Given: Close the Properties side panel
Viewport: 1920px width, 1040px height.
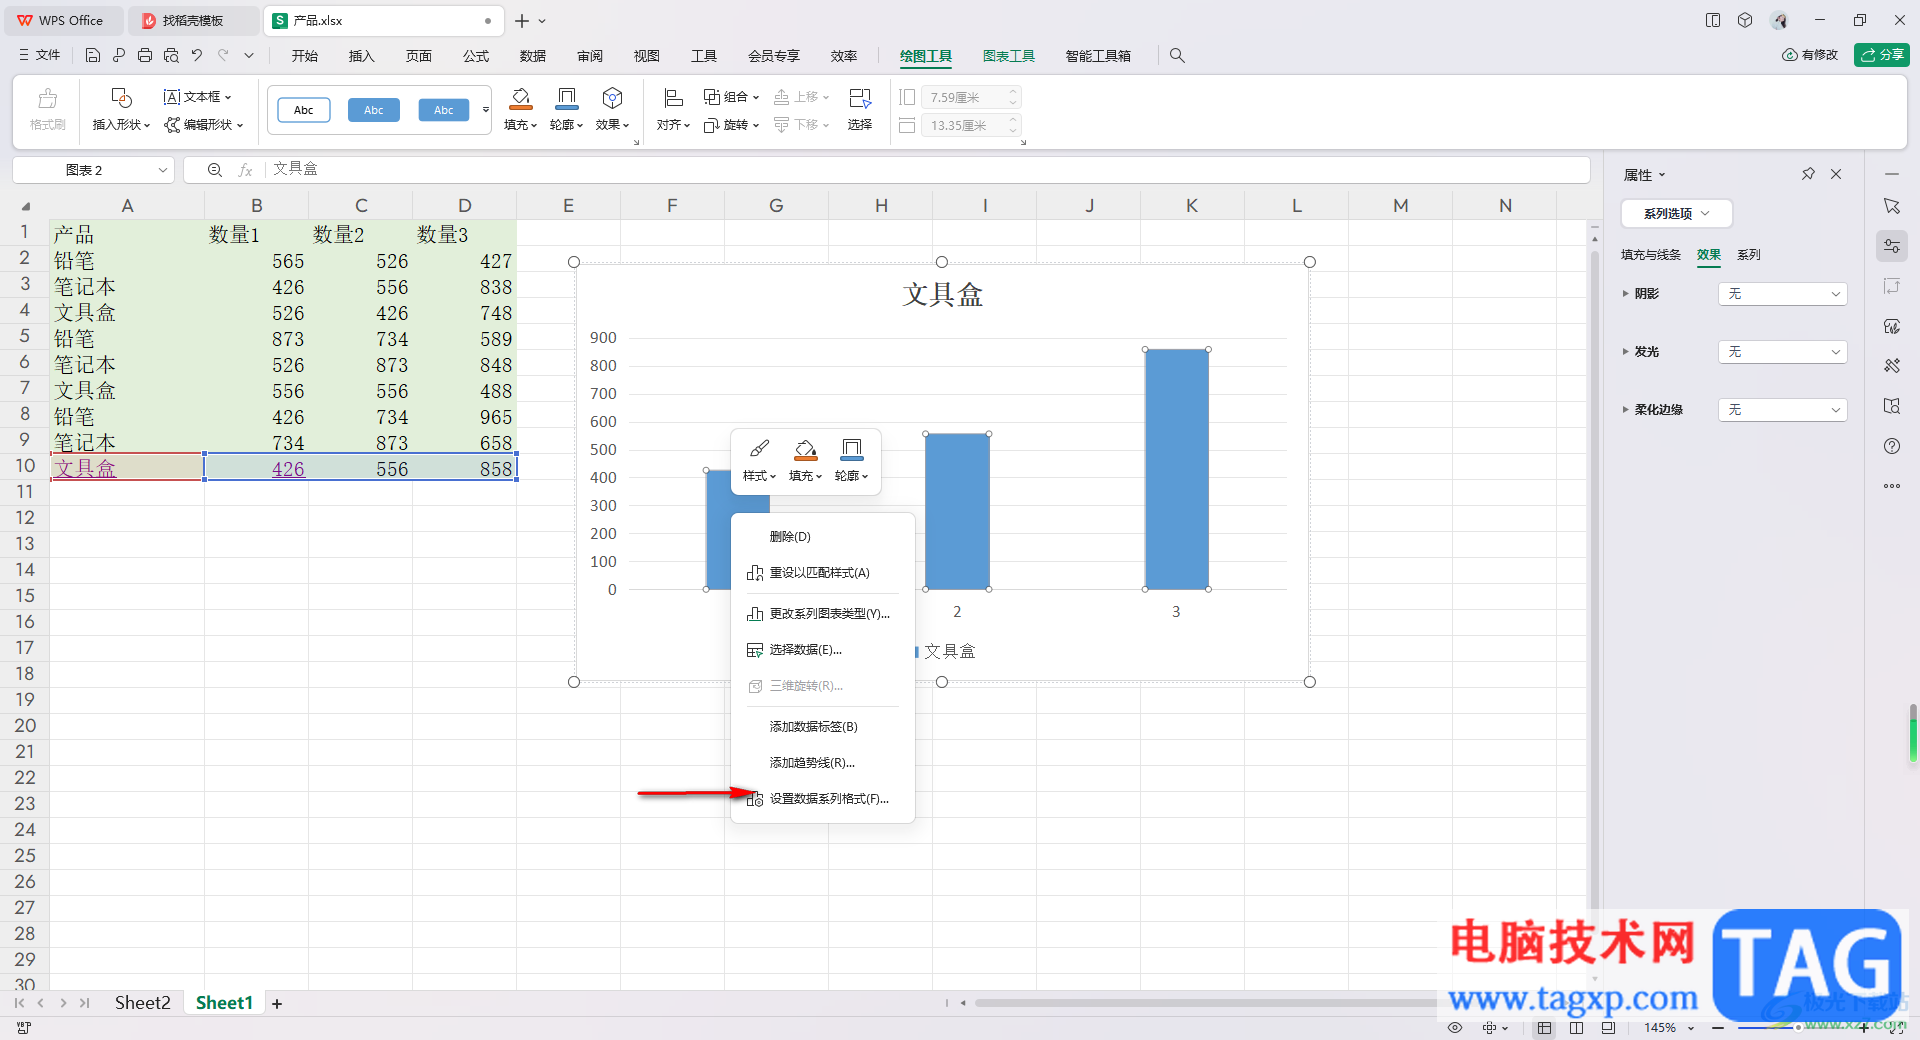Looking at the screenshot, I should (1836, 174).
